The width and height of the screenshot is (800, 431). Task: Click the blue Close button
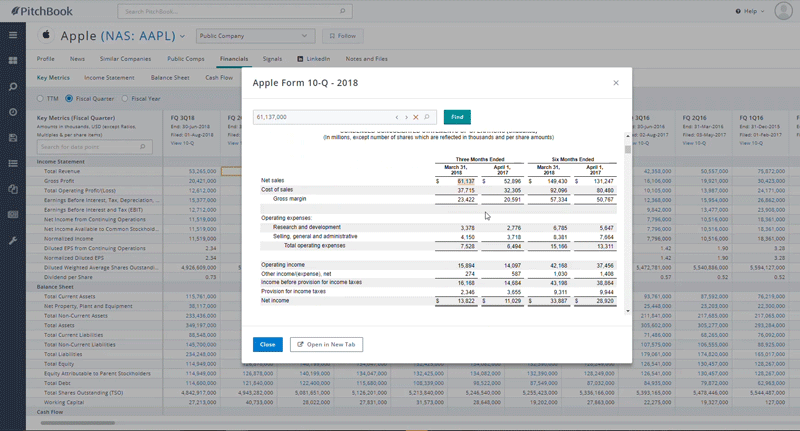point(267,344)
